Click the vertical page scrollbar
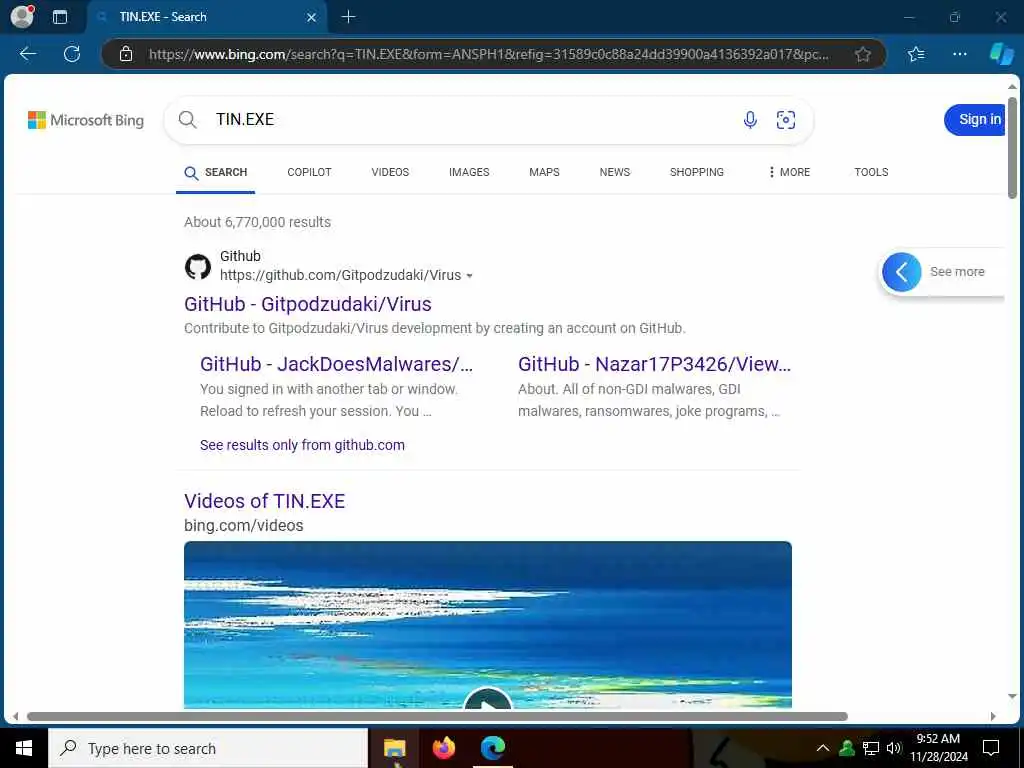The width and height of the screenshot is (1024, 768). point(1012,148)
